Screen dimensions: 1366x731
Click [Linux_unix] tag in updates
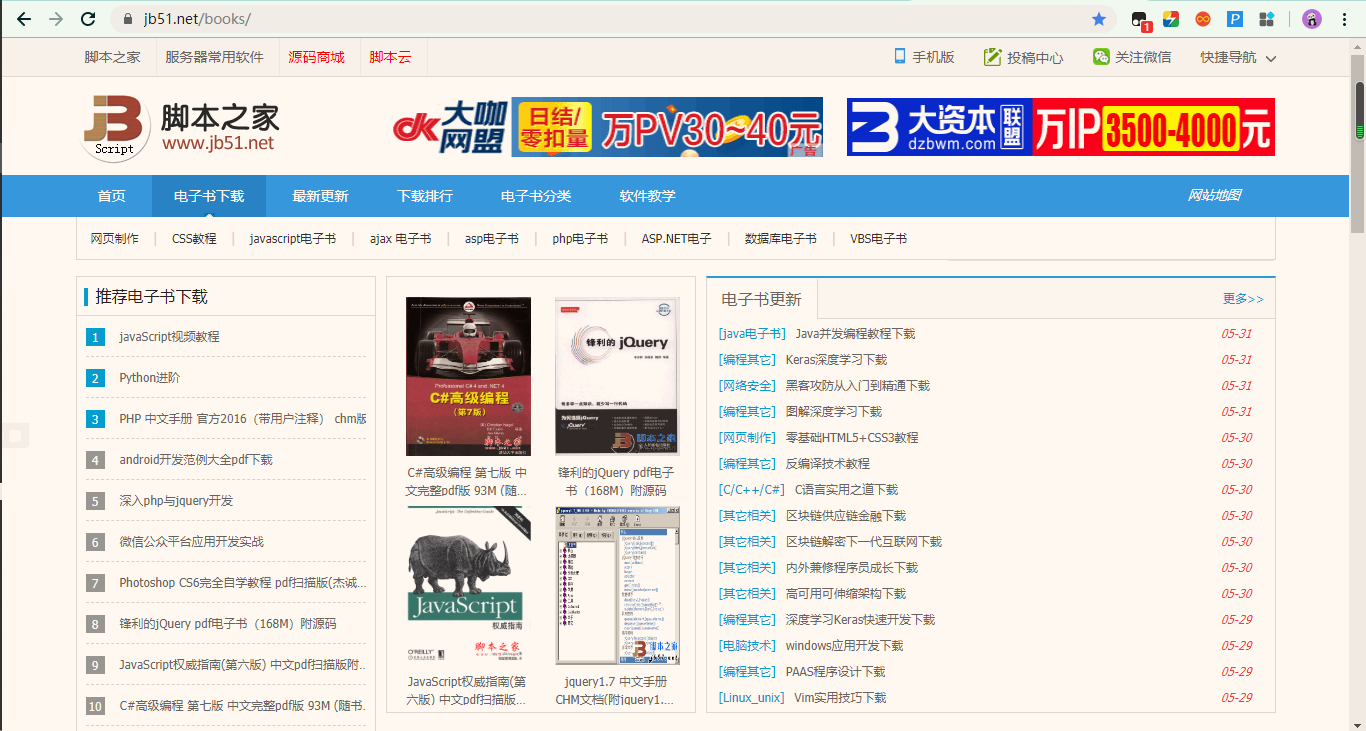(x=751, y=698)
